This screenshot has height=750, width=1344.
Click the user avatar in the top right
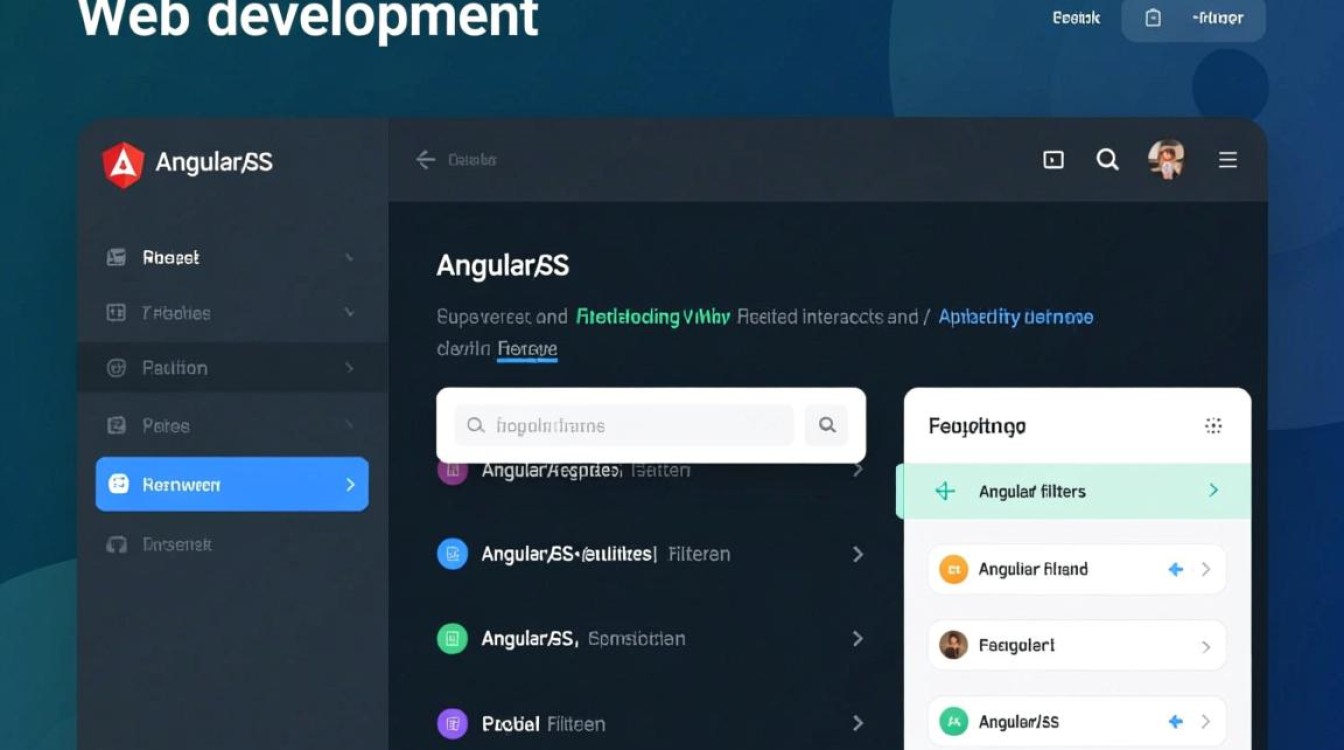click(1167, 160)
